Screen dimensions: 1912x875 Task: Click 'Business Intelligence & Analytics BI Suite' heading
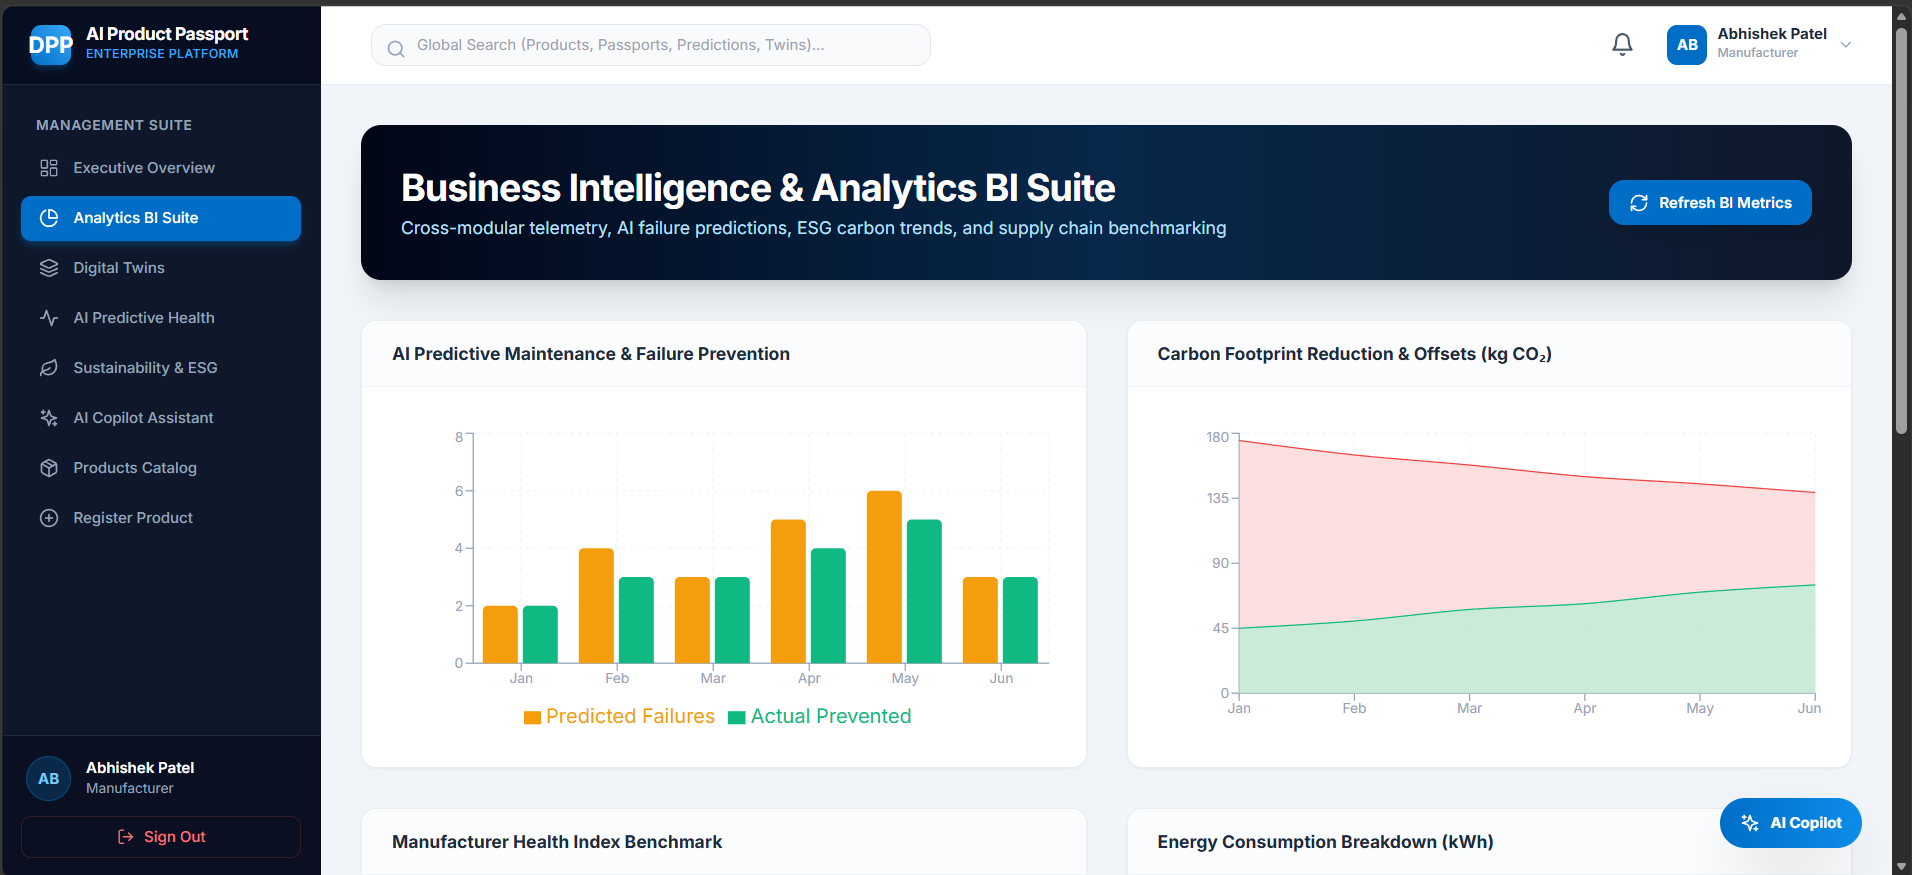[x=758, y=188]
